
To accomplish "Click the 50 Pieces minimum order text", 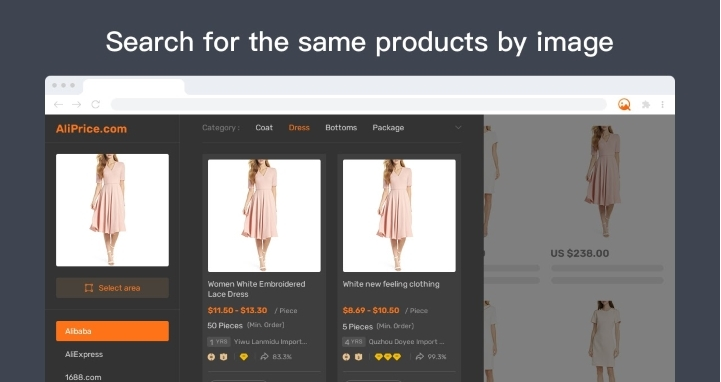I will coord(225,325).
